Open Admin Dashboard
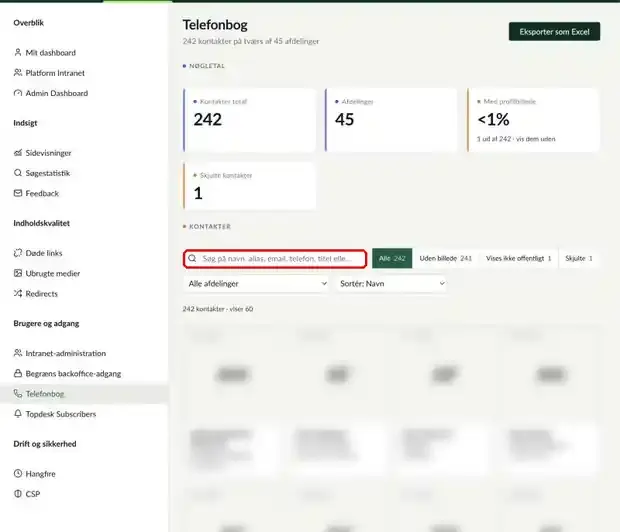The width and height of the screenshot is (620, 532). point(57,93)
